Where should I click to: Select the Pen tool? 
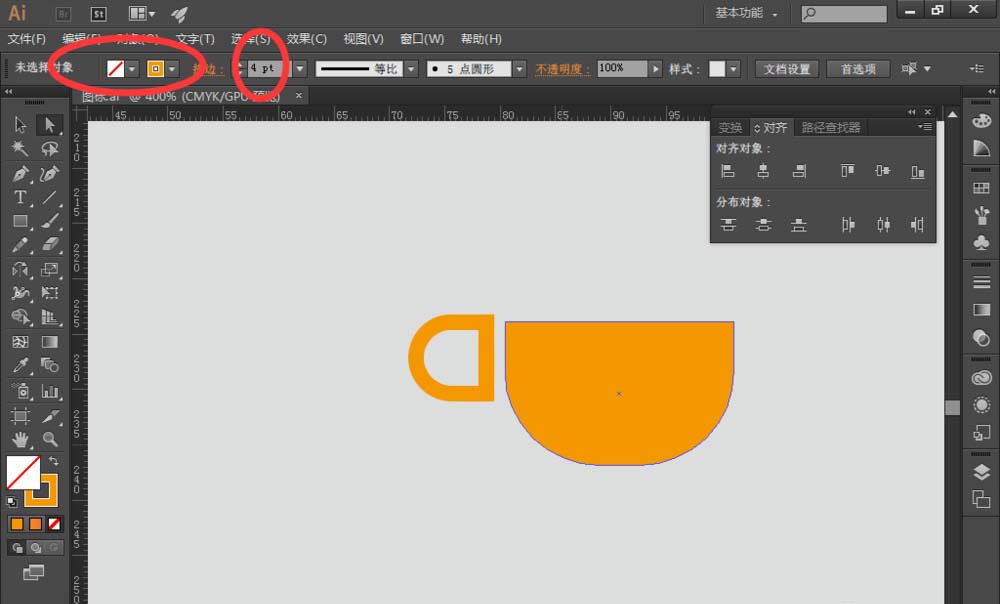click(20, 173)
